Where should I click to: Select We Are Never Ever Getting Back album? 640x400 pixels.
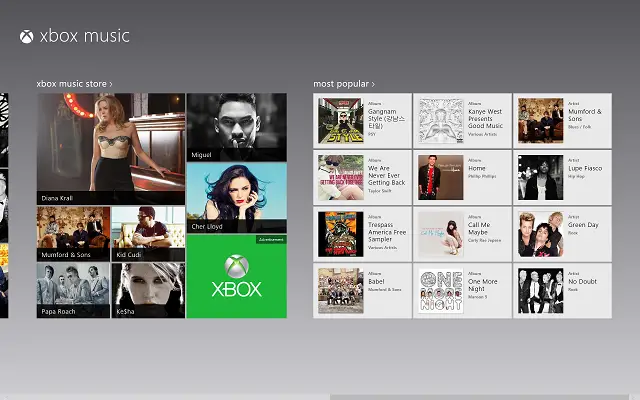(x=362, y=177)
